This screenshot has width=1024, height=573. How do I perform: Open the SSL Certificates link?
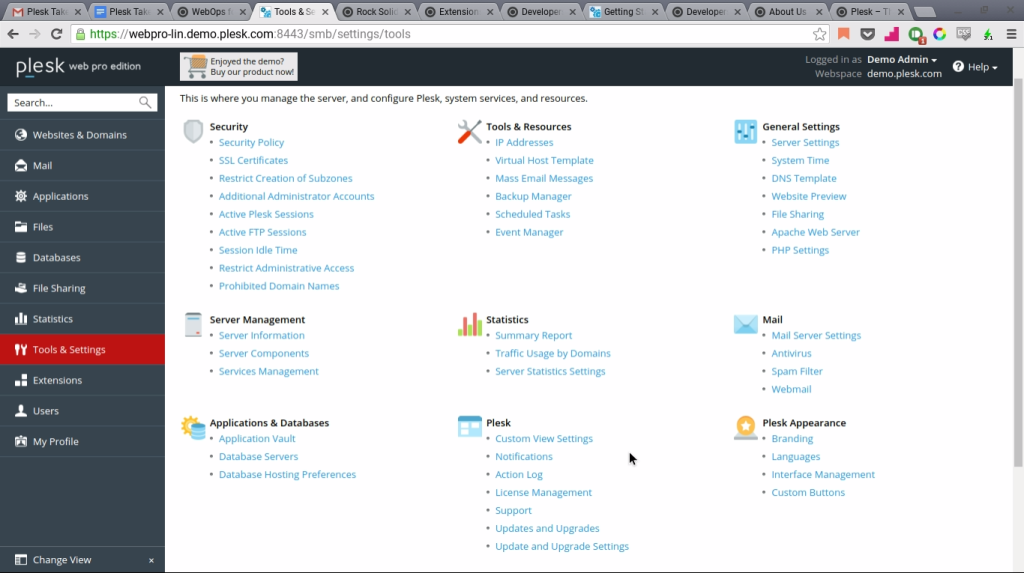click(x=253, y=160)
